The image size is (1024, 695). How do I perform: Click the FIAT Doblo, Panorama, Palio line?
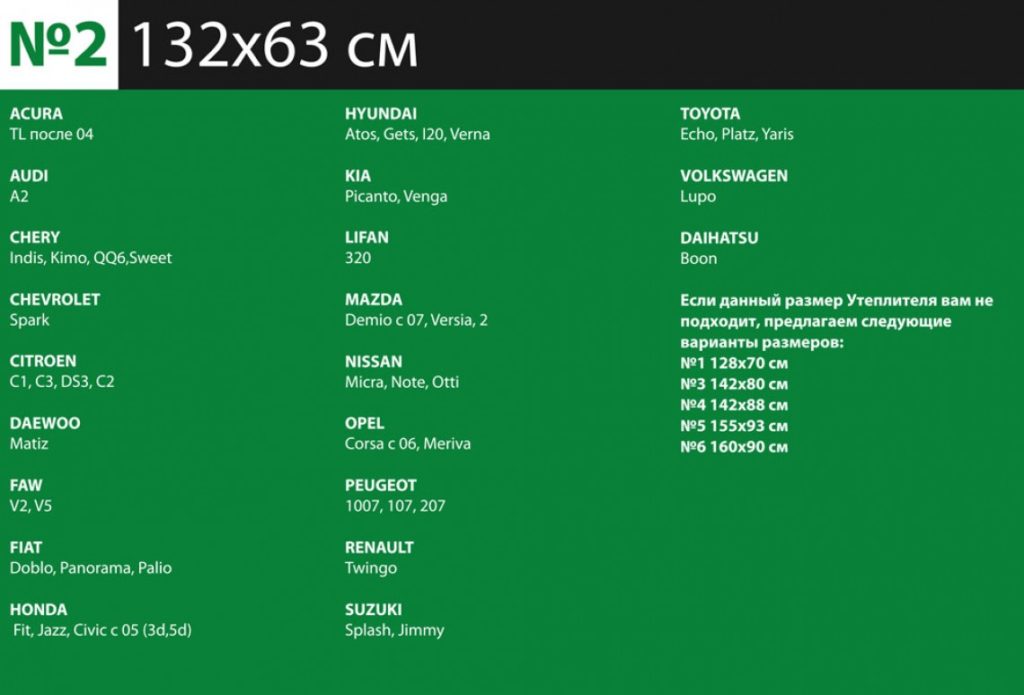pyautogui.click(x=91, y=568)
